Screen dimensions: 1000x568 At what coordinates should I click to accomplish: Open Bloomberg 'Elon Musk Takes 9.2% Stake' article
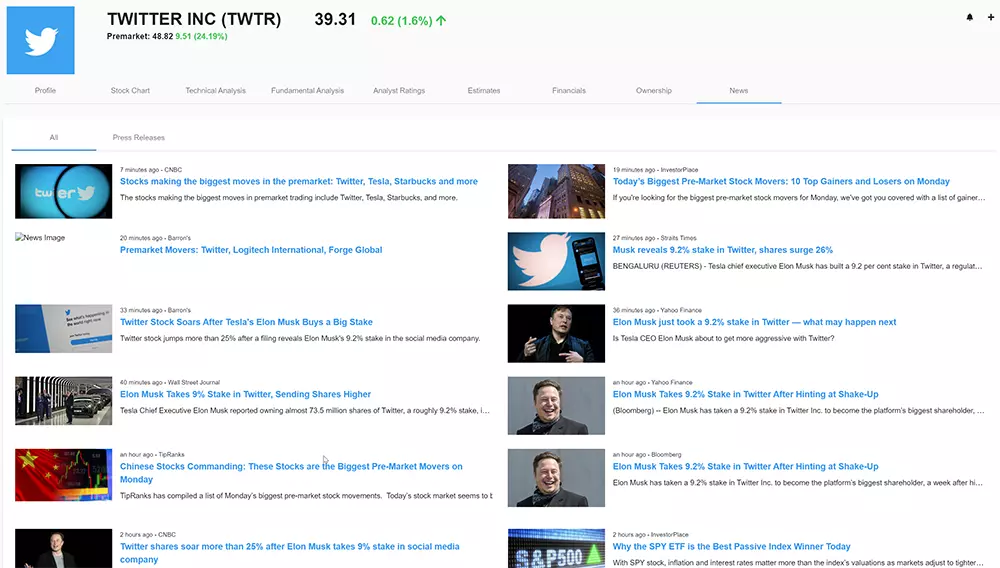[x=746, y=466]
